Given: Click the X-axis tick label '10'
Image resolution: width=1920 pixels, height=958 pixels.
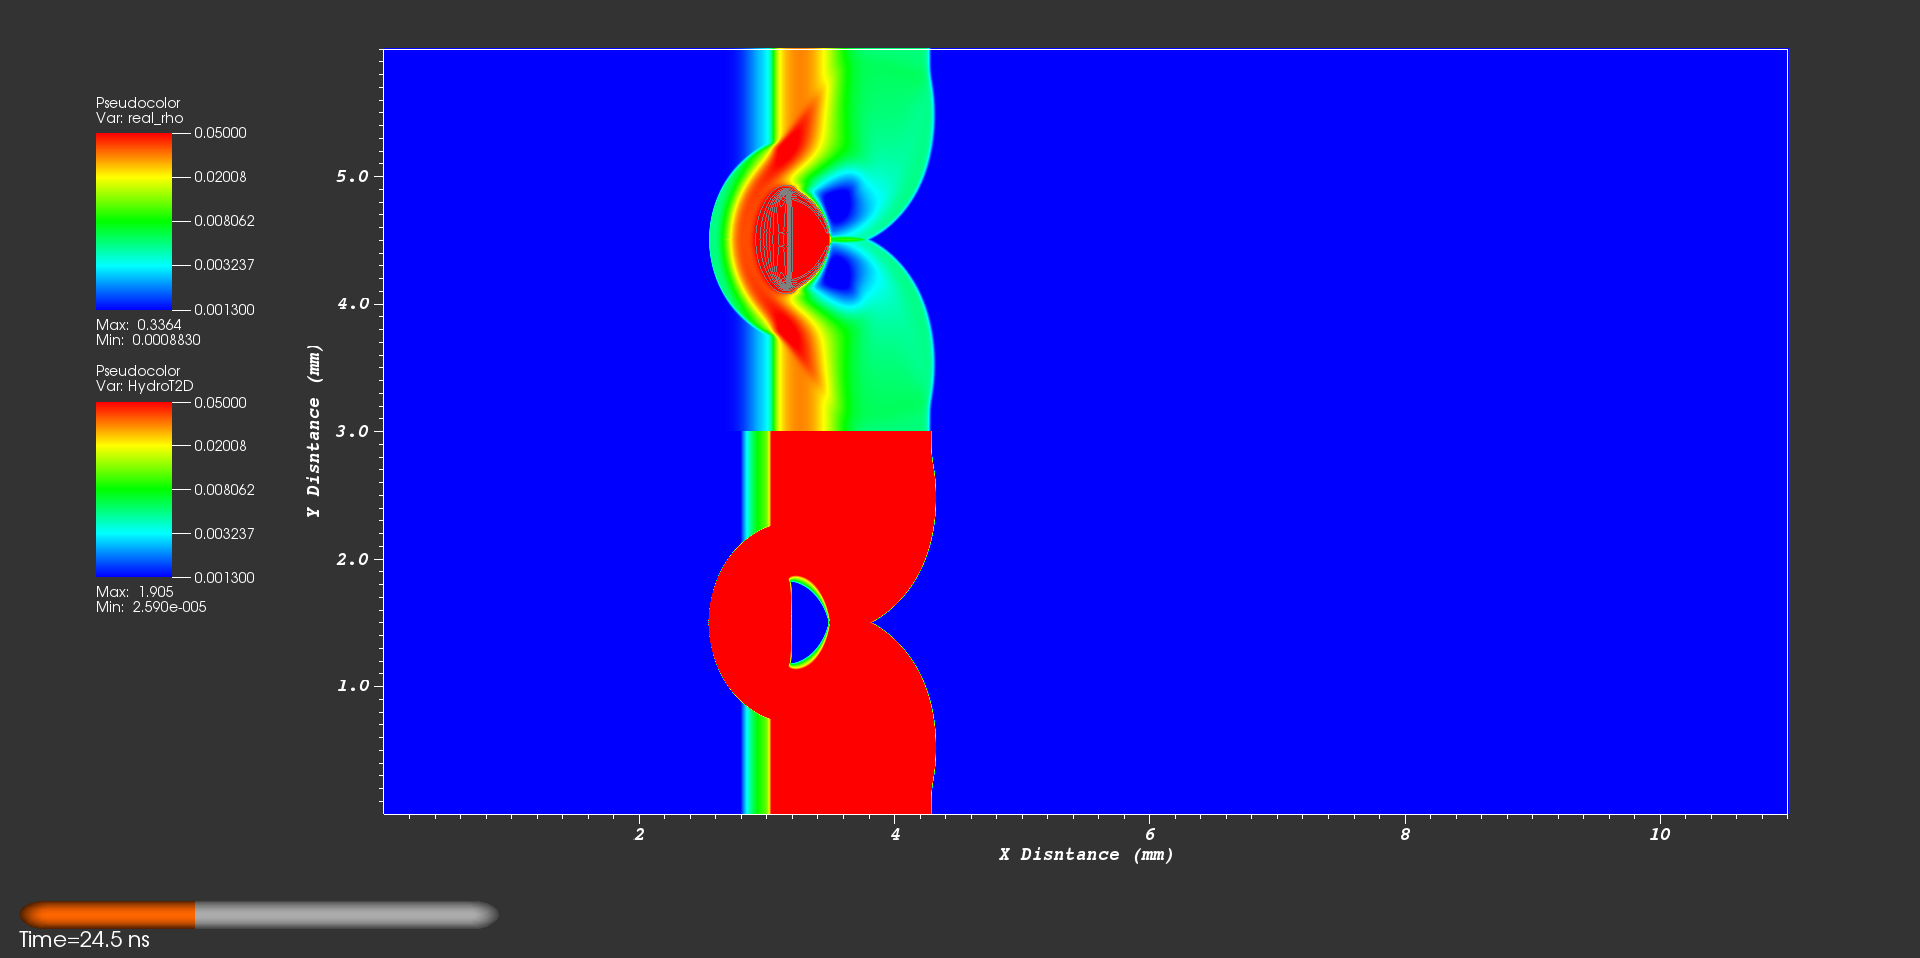Looking at the screenshot, I should point(1659,834).
